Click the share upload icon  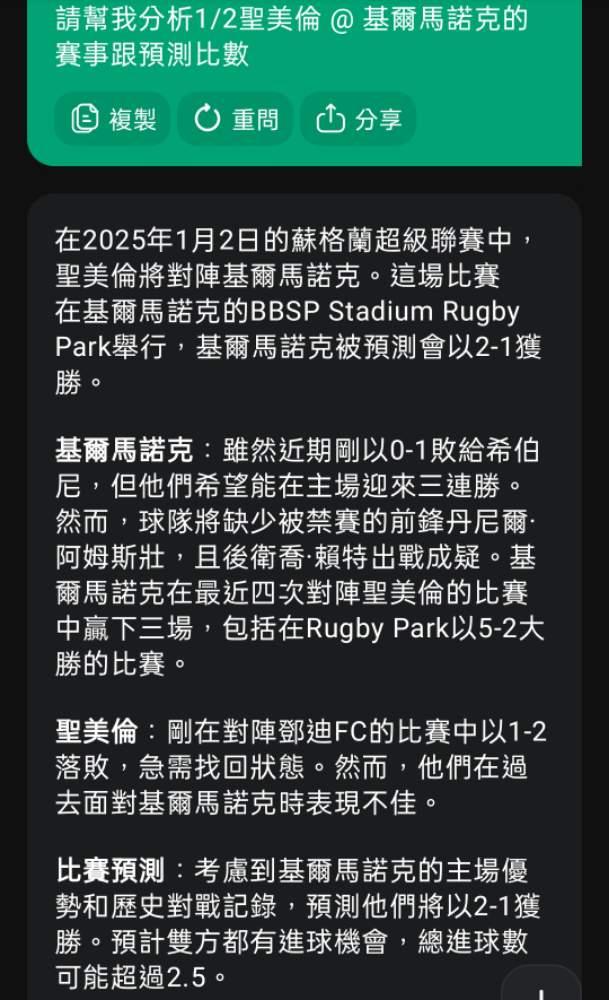[330, 120]
